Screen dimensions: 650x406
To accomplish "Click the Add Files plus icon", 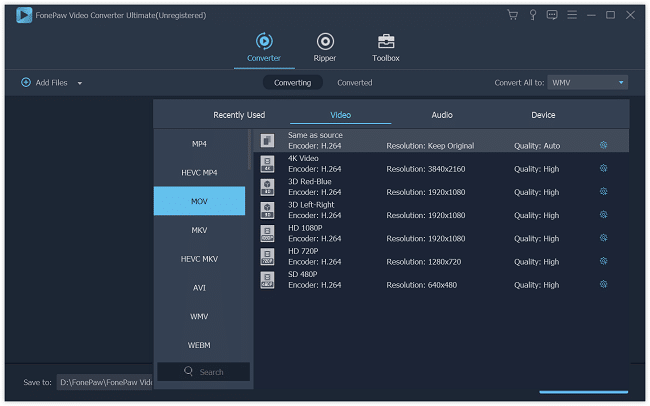I will pos(26,82).
